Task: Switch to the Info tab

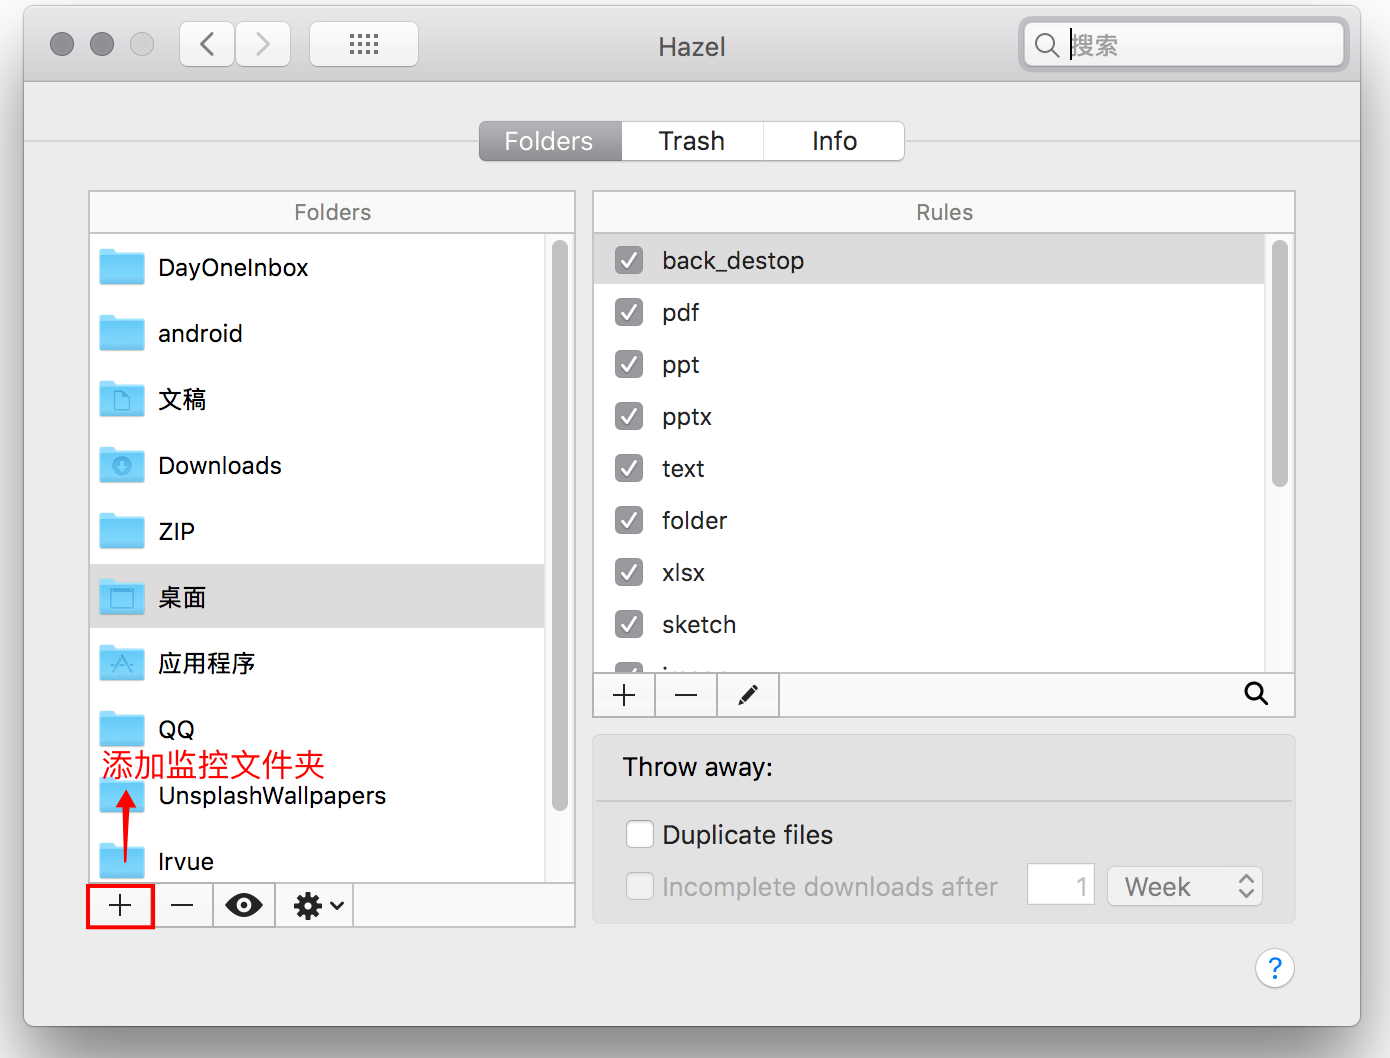Action: [834, 141]
